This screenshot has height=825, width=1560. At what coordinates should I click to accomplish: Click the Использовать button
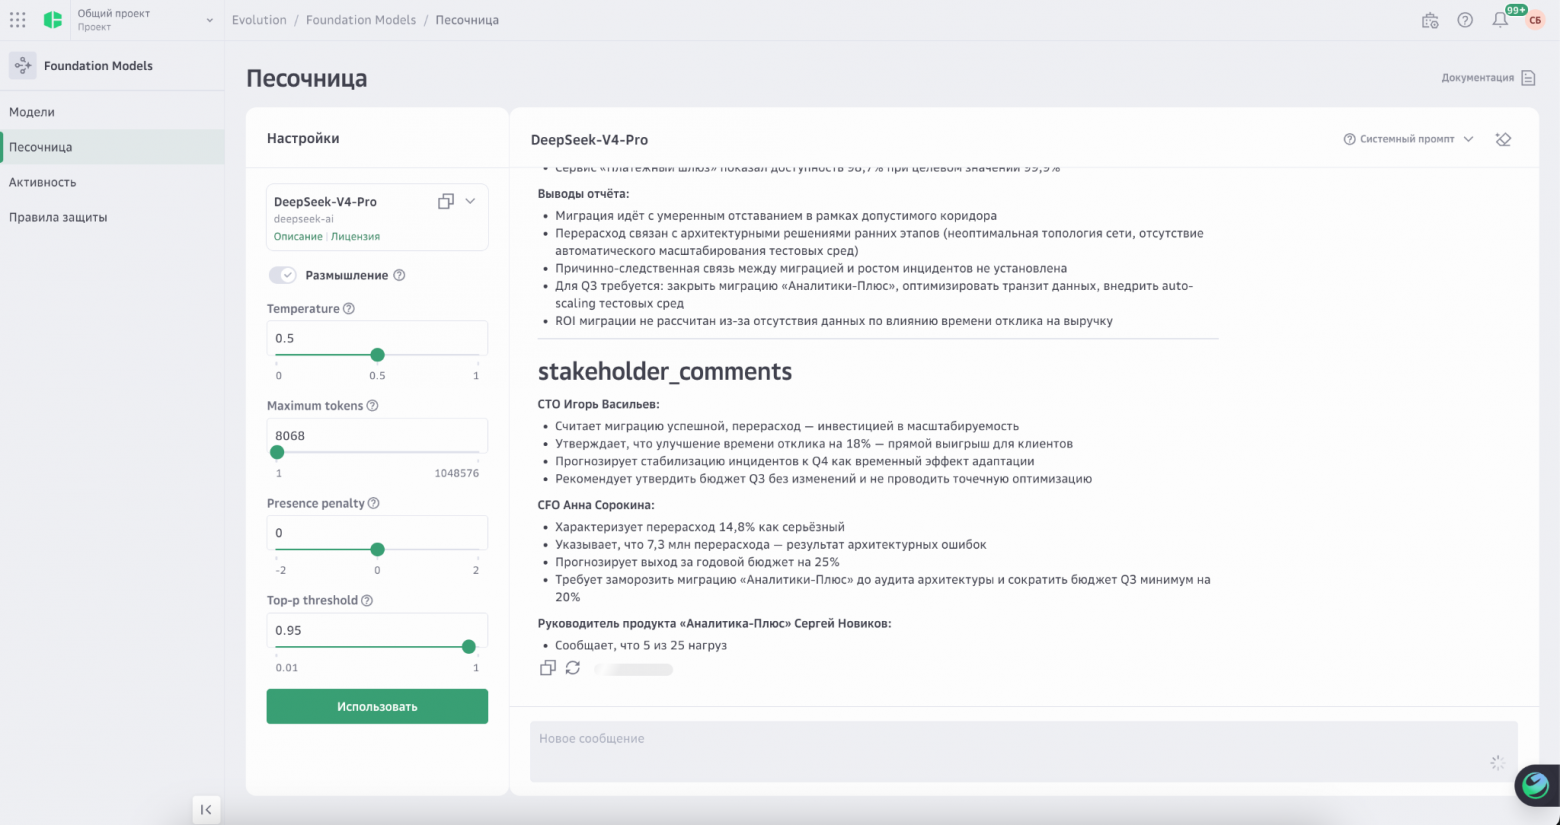coord(377,706)
